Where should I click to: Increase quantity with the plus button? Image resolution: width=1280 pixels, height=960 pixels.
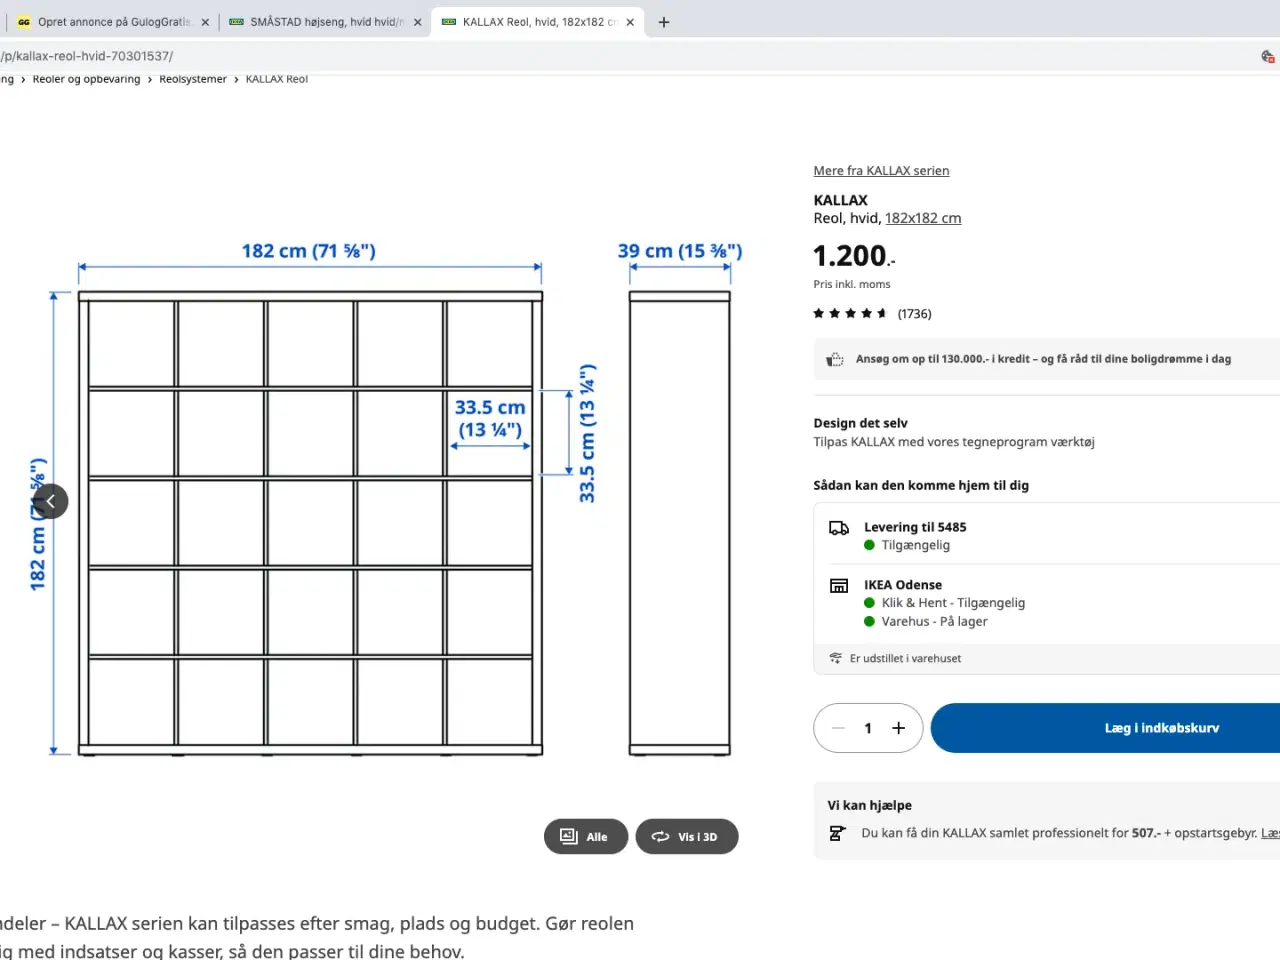coord(898,728)
